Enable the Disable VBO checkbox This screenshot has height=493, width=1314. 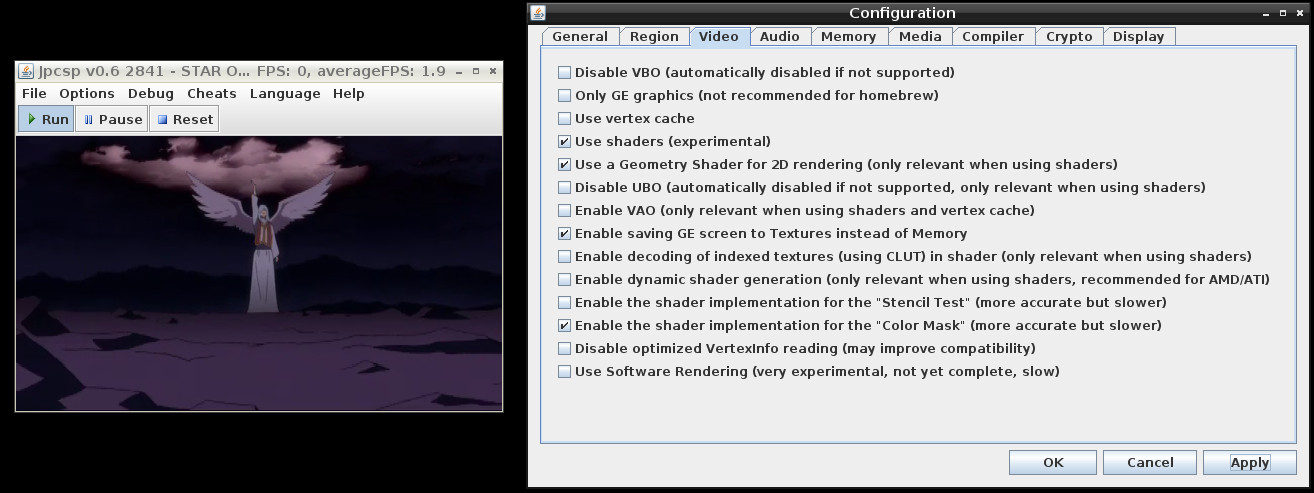(x=565, y=72)
